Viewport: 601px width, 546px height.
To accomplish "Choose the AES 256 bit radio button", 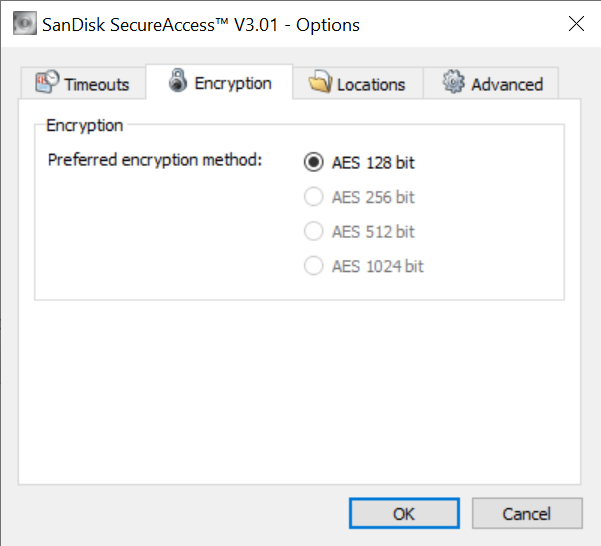I will (x=314, y=197).
